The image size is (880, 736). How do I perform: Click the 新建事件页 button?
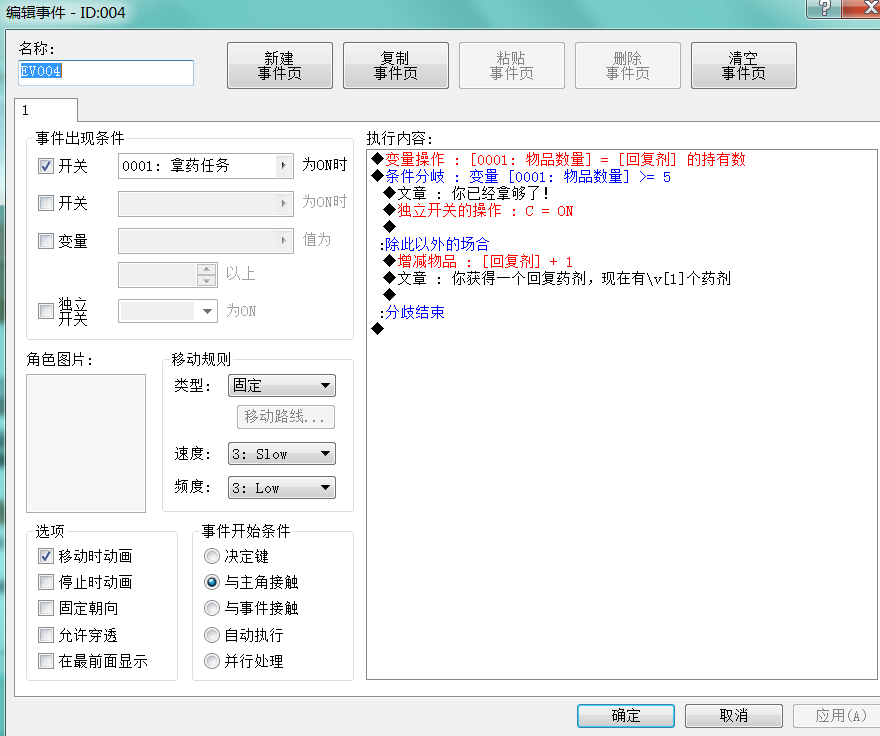[279, 66]
